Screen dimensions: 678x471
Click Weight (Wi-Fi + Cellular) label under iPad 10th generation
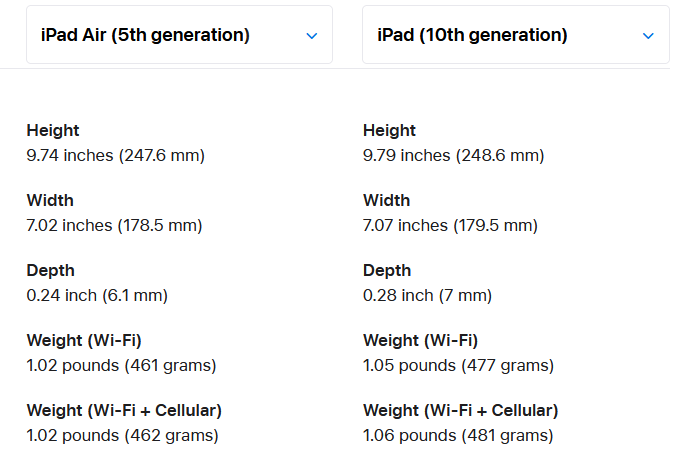point(460,410)
